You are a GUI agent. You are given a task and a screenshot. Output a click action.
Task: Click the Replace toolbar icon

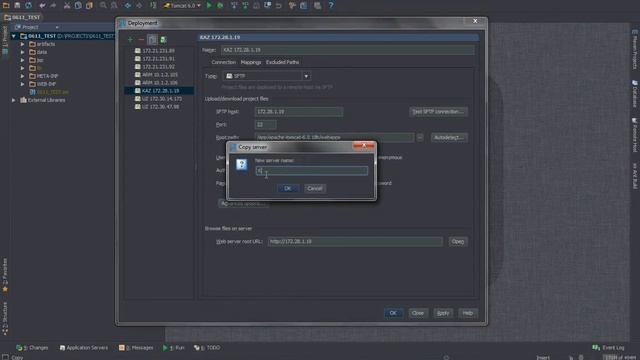coord(114,5)
